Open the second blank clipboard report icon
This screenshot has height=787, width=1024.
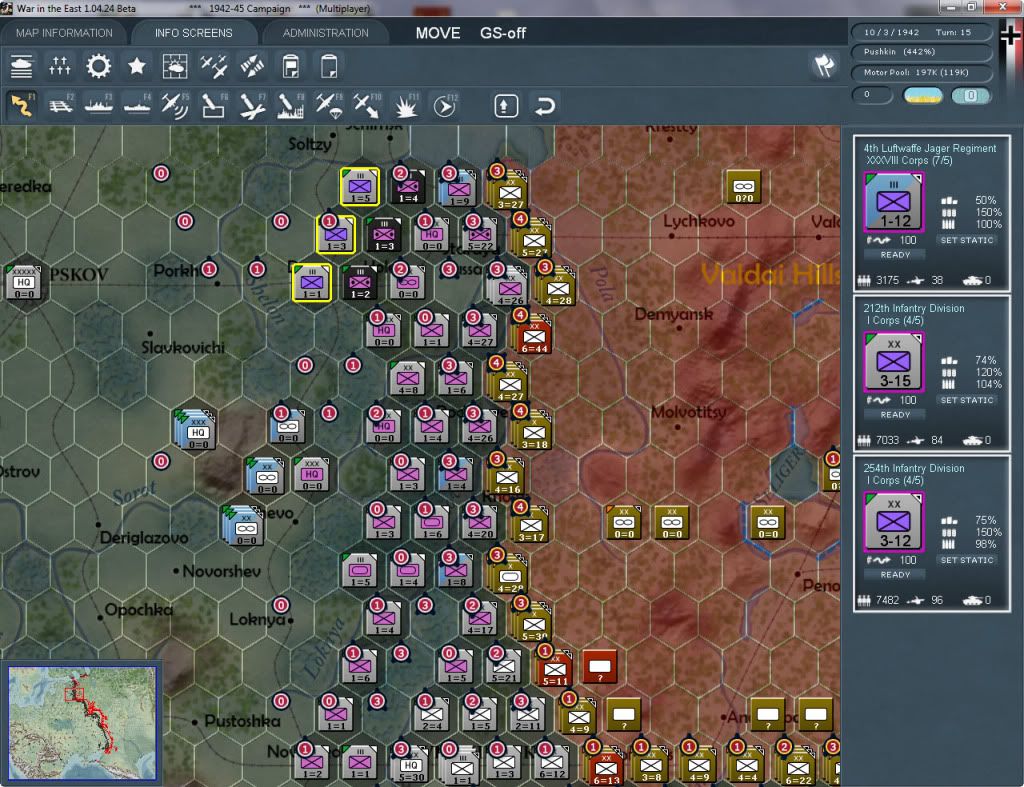tap(329, 66)
